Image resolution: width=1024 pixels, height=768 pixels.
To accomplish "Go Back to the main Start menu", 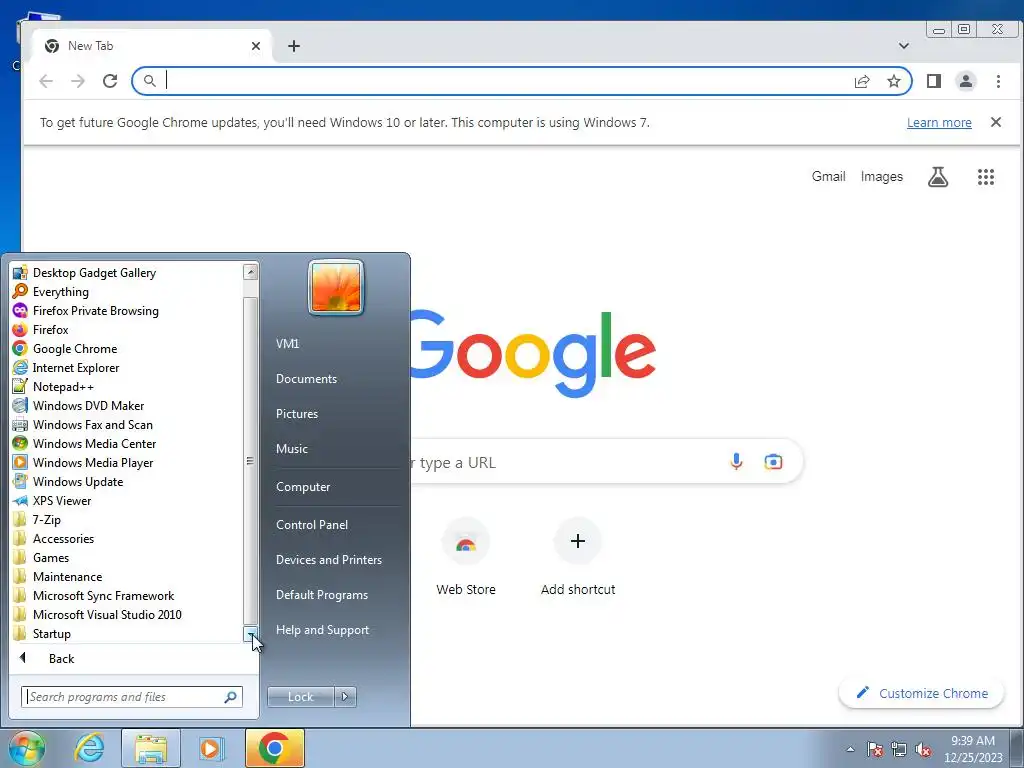I will pos(134,658).
